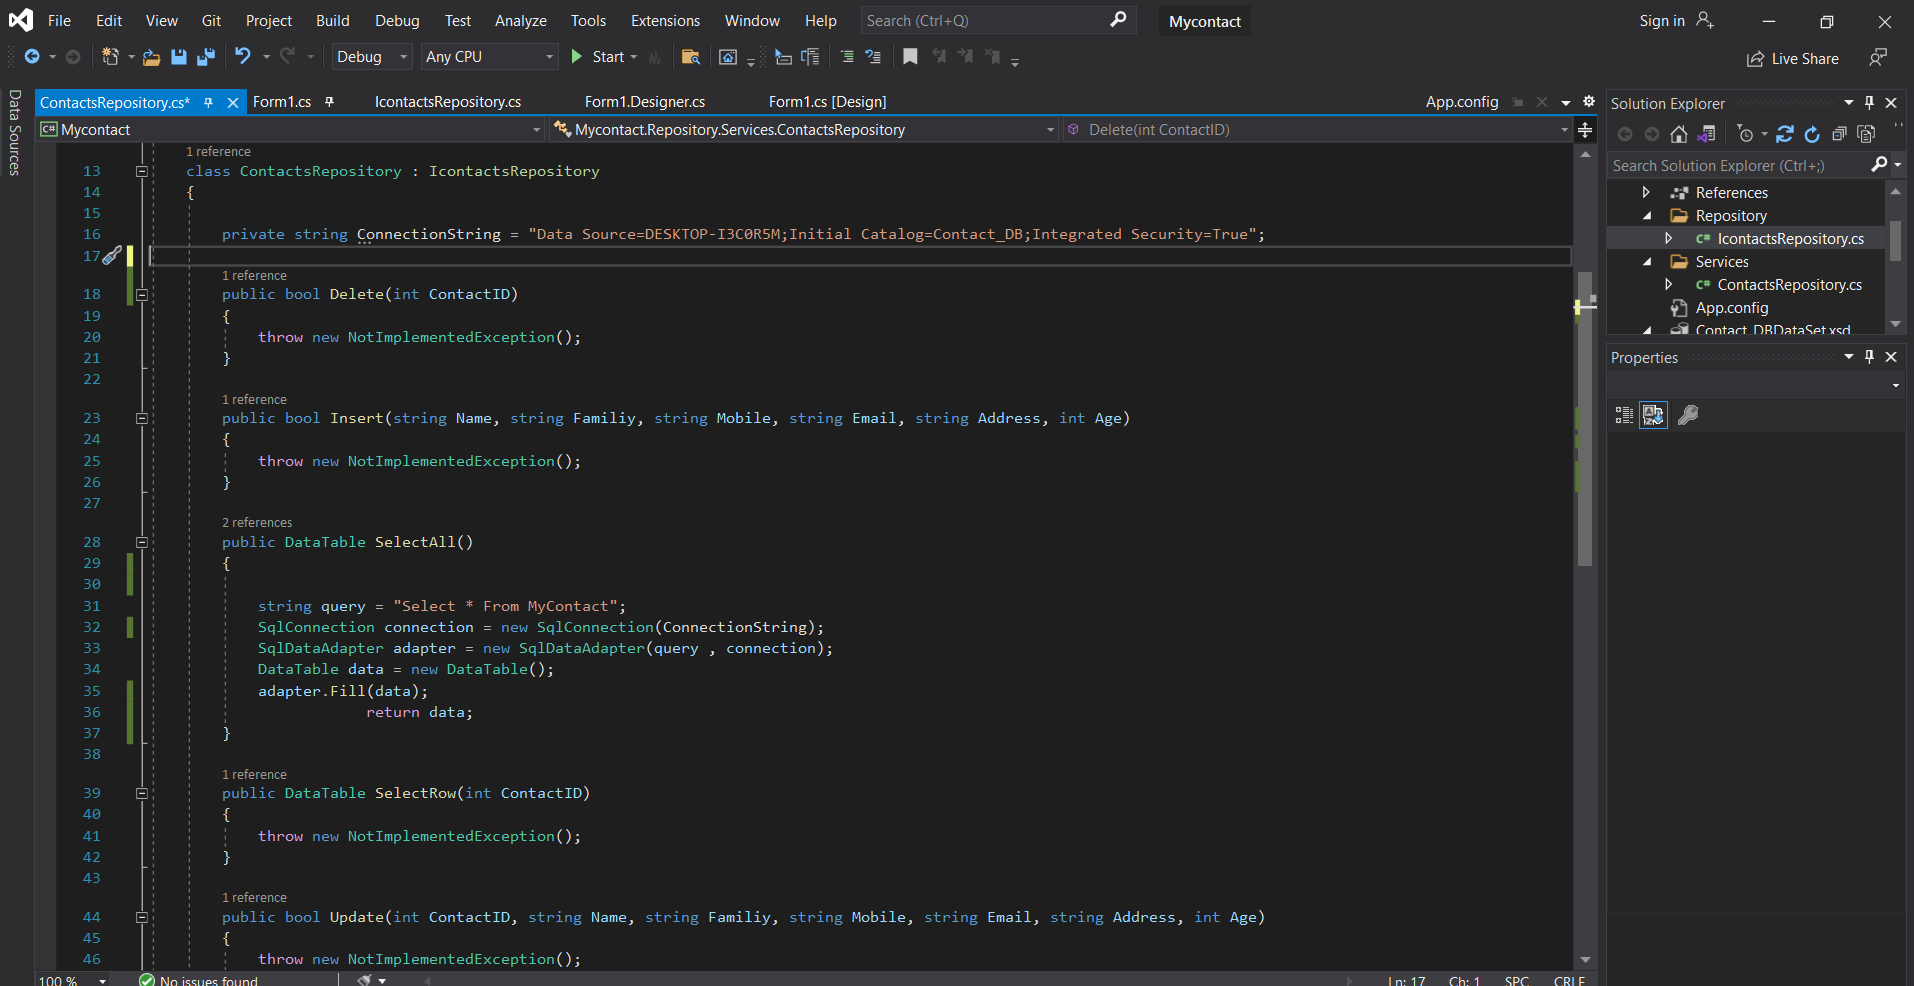Switch to the Form1.Designer.cs tab
The image size is (1914, 986).
[x=644, y=102]
